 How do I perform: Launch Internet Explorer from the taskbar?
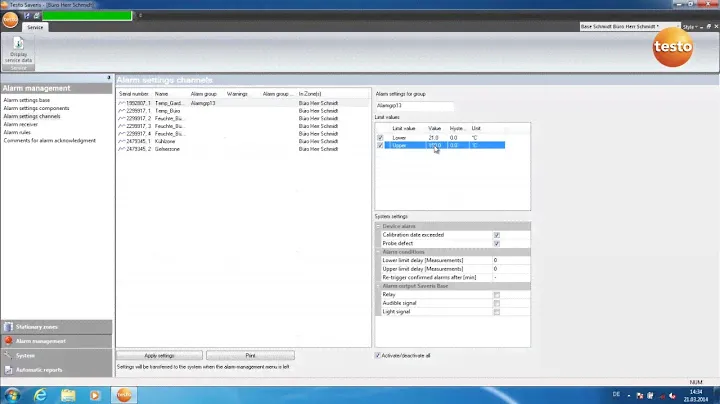coord(41,394)
